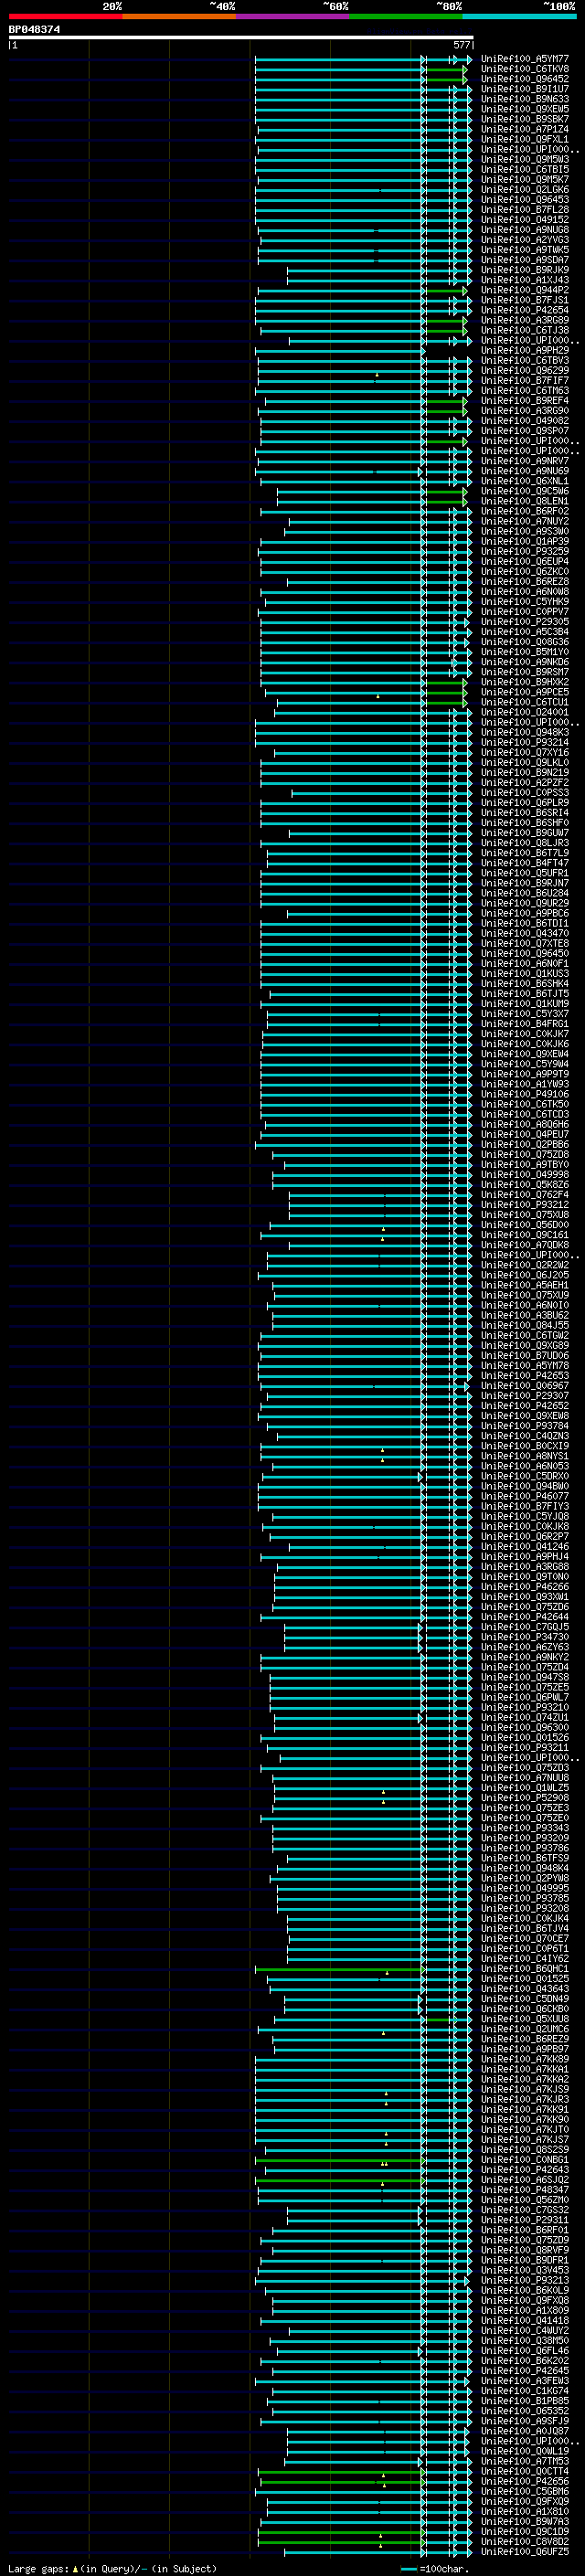The height and width of the screenshot is (2576, 585).
Task: Select the UniRef100_A2YVG3 label
Action: 525,240
